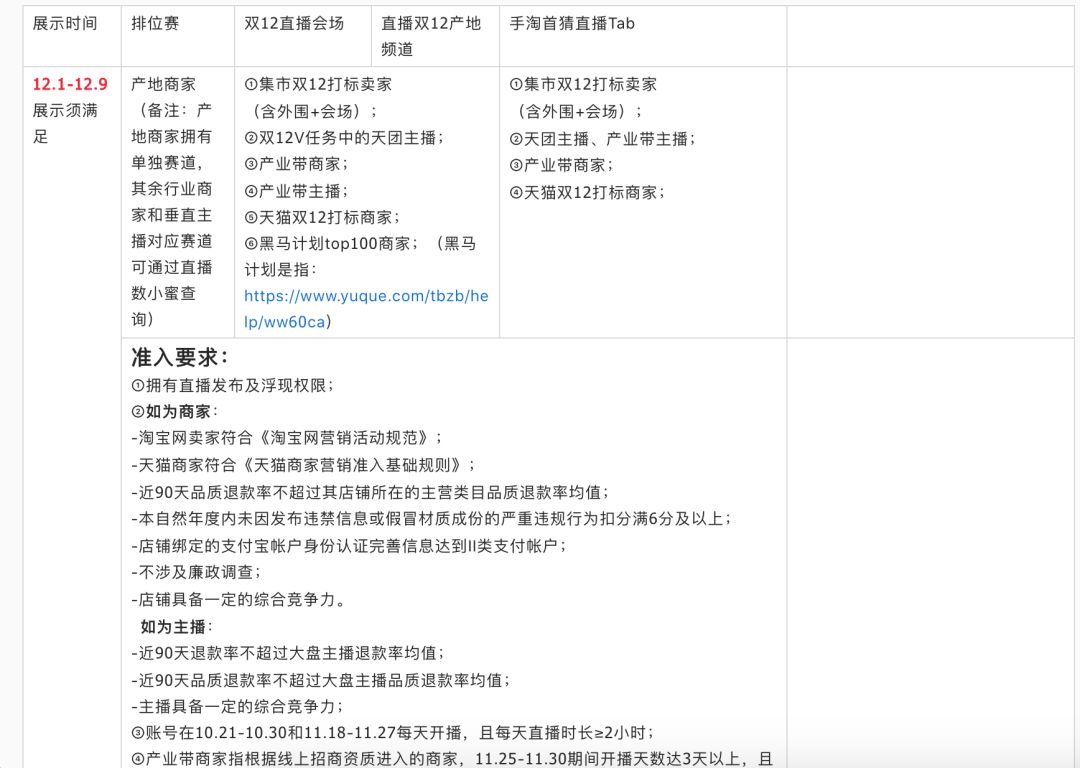Click ②天团主播、产业带主播 line

603,138
